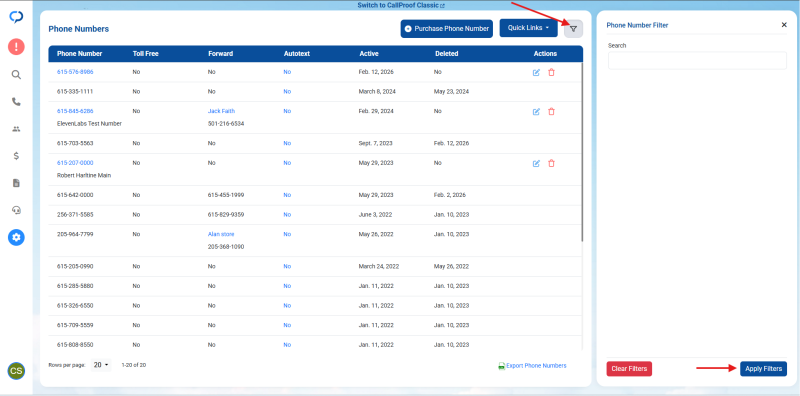Edit phone number 615-576-8986
This screenshot has width=800, height=396.
536,72
